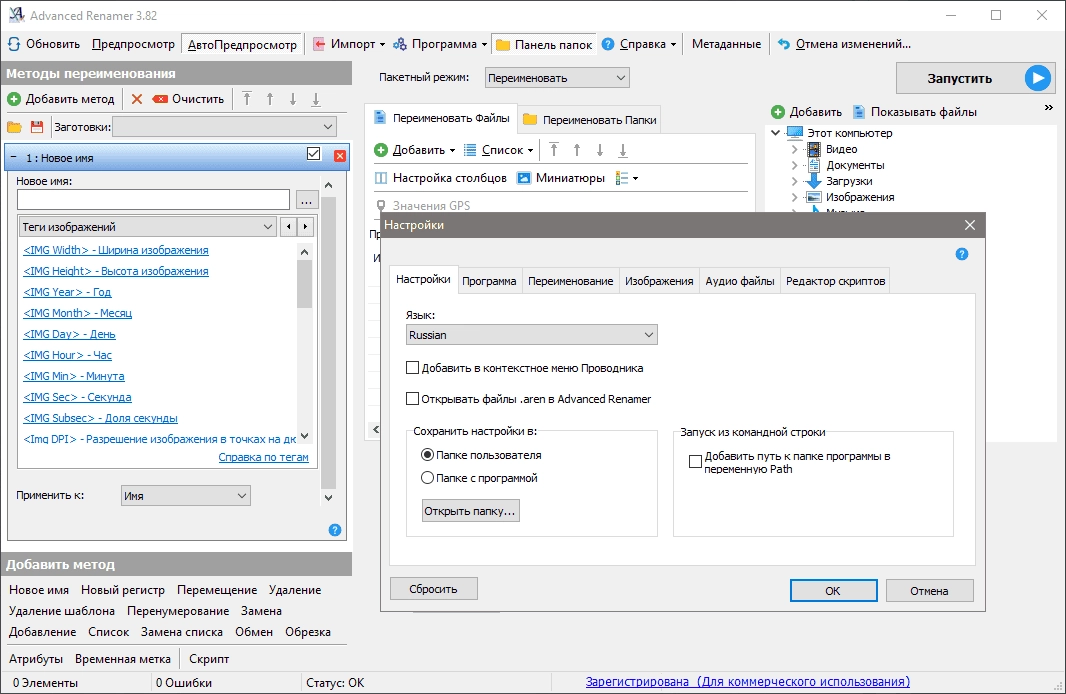This screenshot has height=694, width=1066.
Task: Insert the <IMG Year> tag link
Action: (67, 292)
